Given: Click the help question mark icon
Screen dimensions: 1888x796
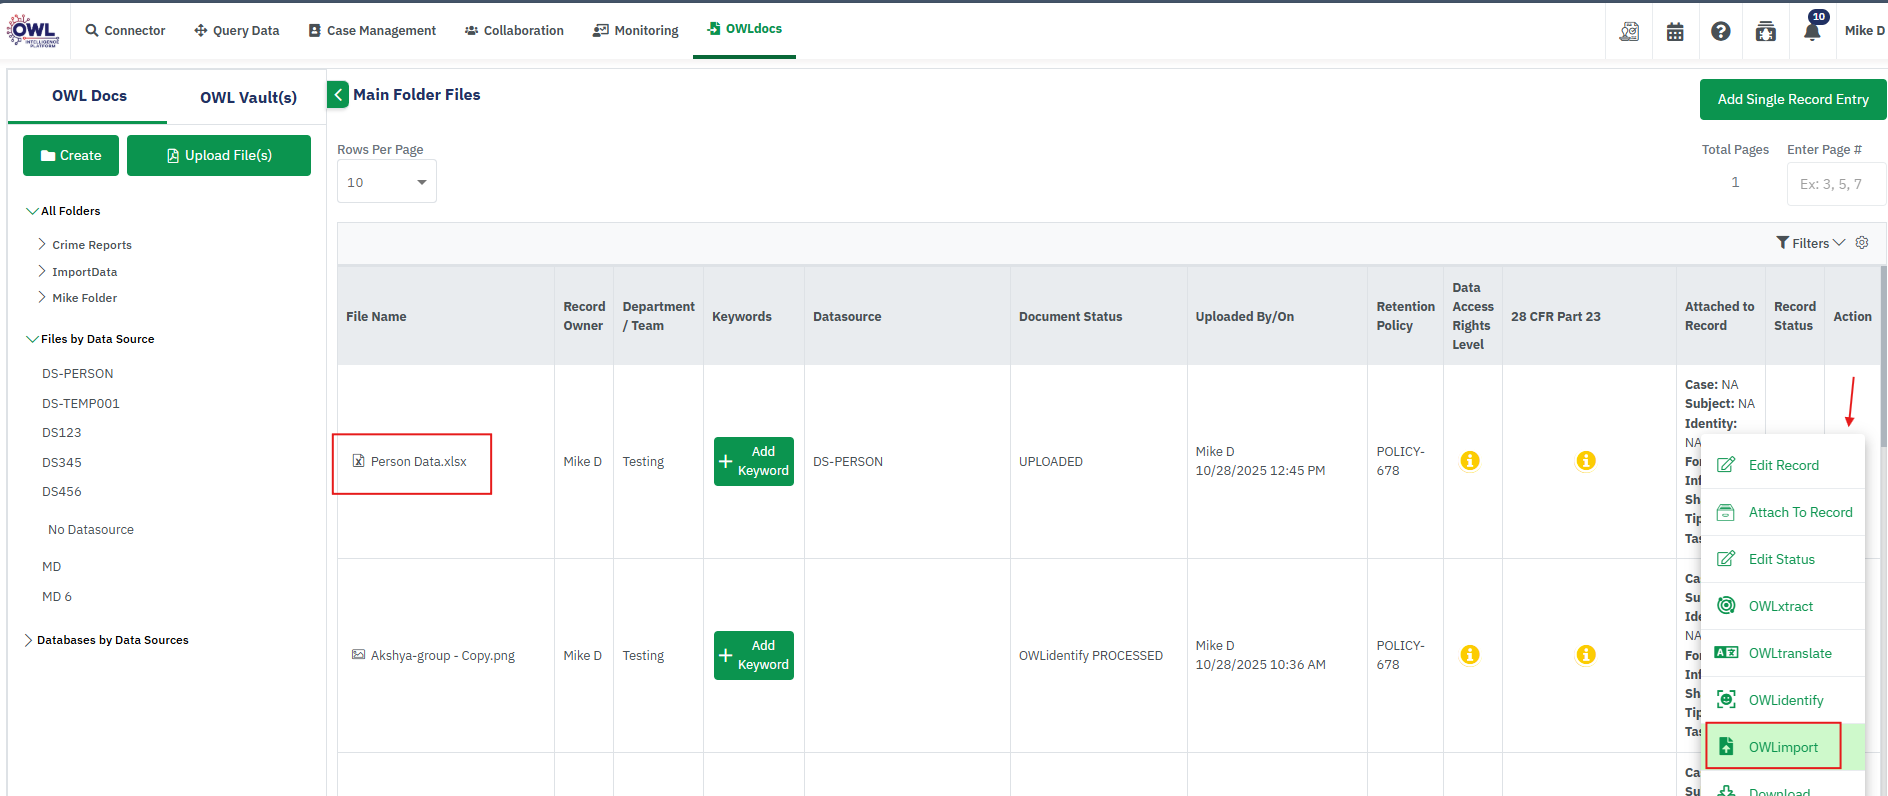Looking at the screenshot, I should (x=1720, y=32).
